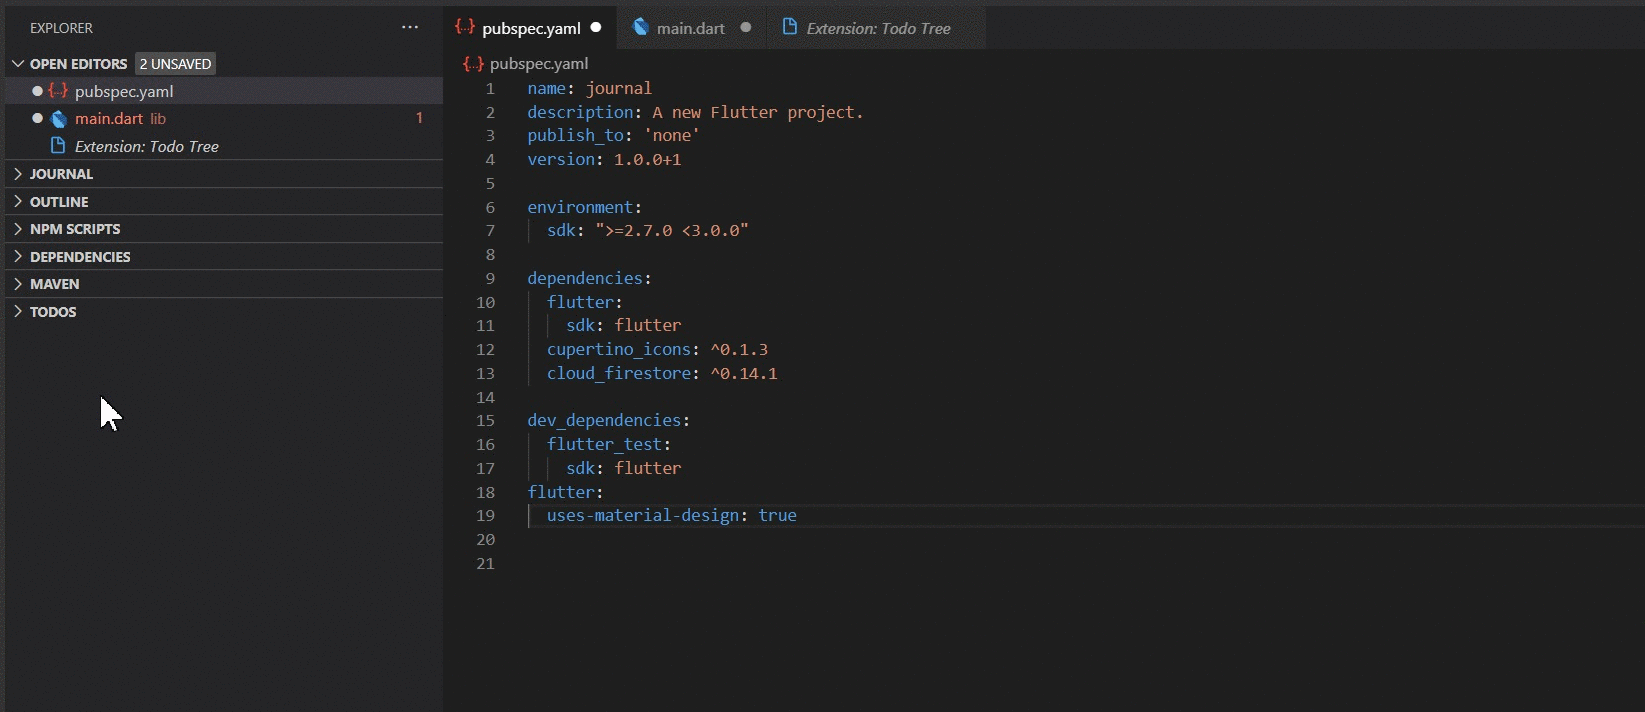Image resolution: width=1645 pixels, height=712 pixels.
Task: Click the breadcrumb YAML icon above the editor
Action: (x=473, y=64)
